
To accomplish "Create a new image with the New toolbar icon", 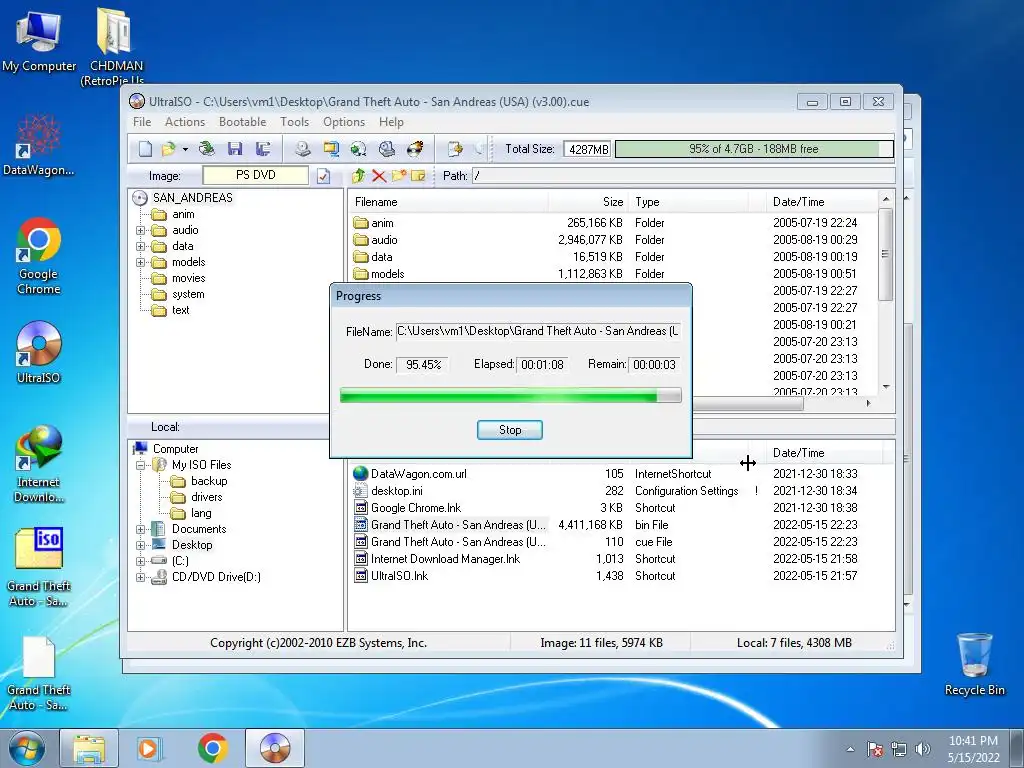I will [x=145, y=149].
